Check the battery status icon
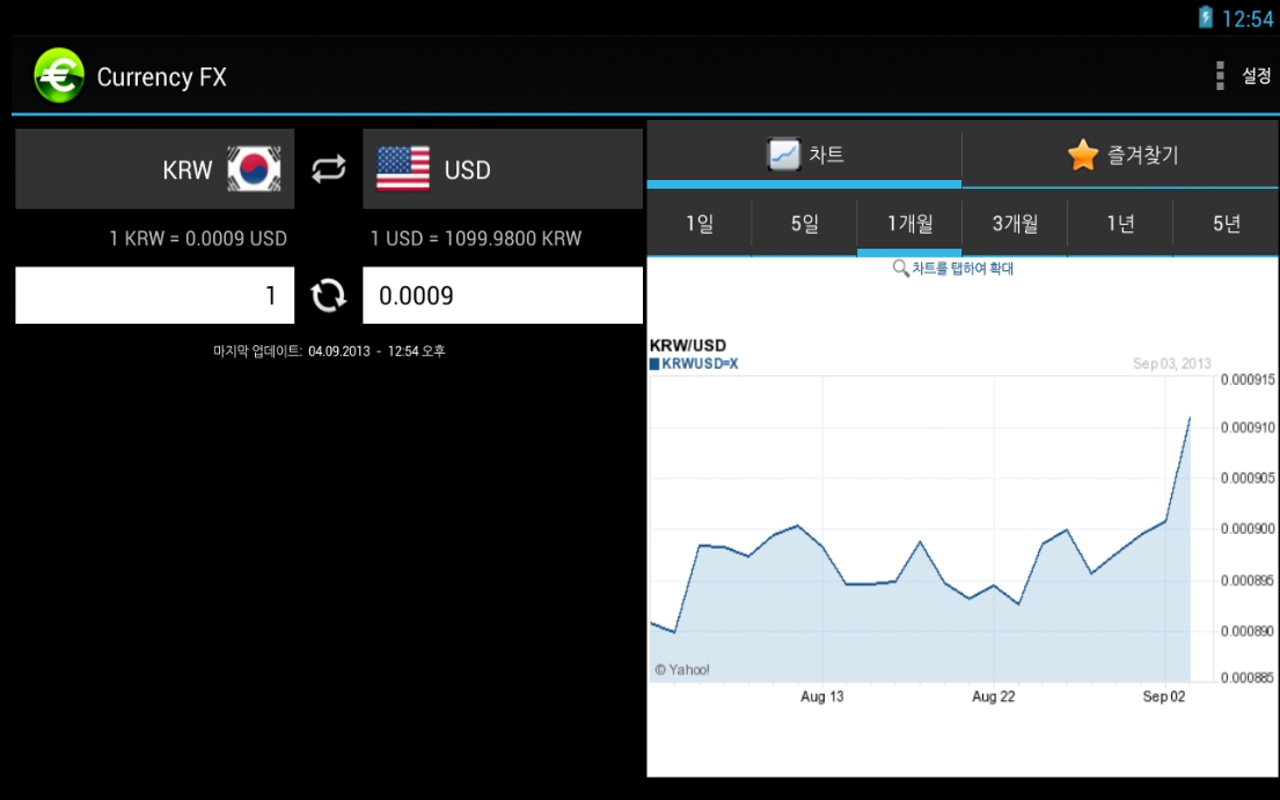The width and height of the screenshot is (1280, 800). (x=1206, y=17)
